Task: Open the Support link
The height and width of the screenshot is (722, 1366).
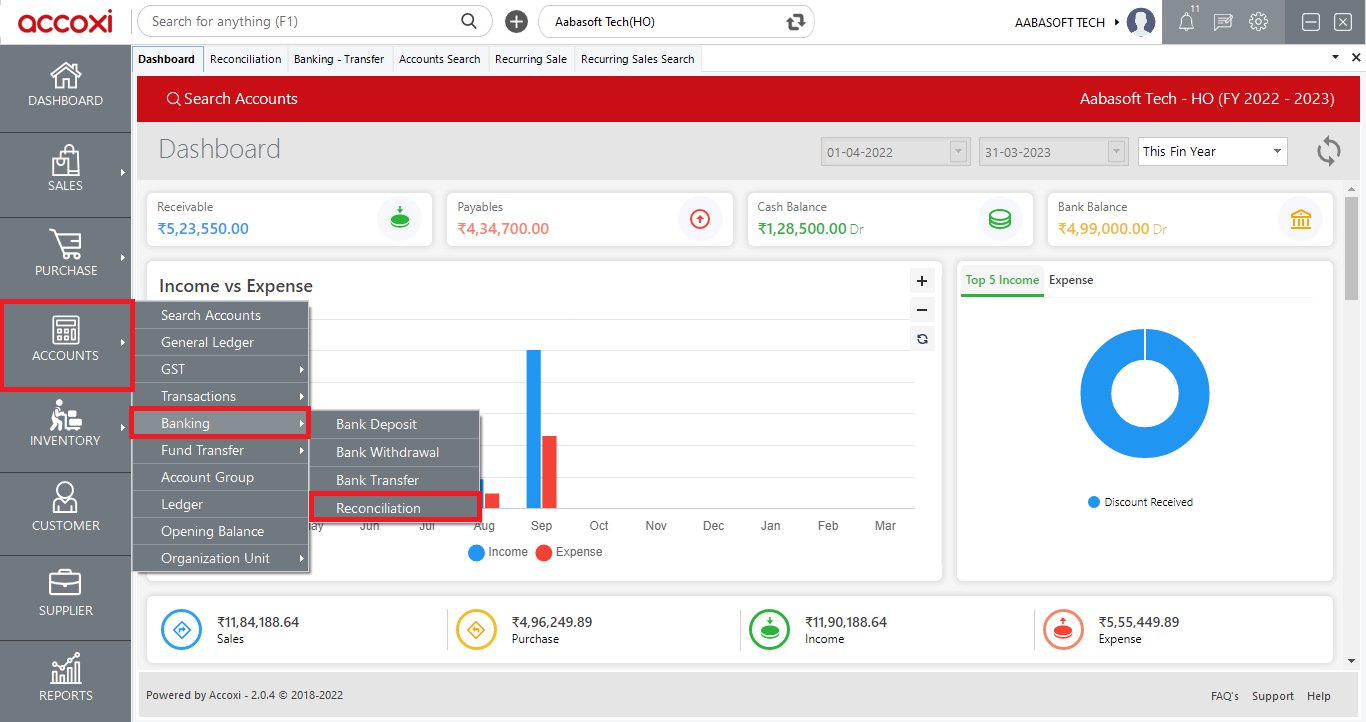Action: point(1273,696)
